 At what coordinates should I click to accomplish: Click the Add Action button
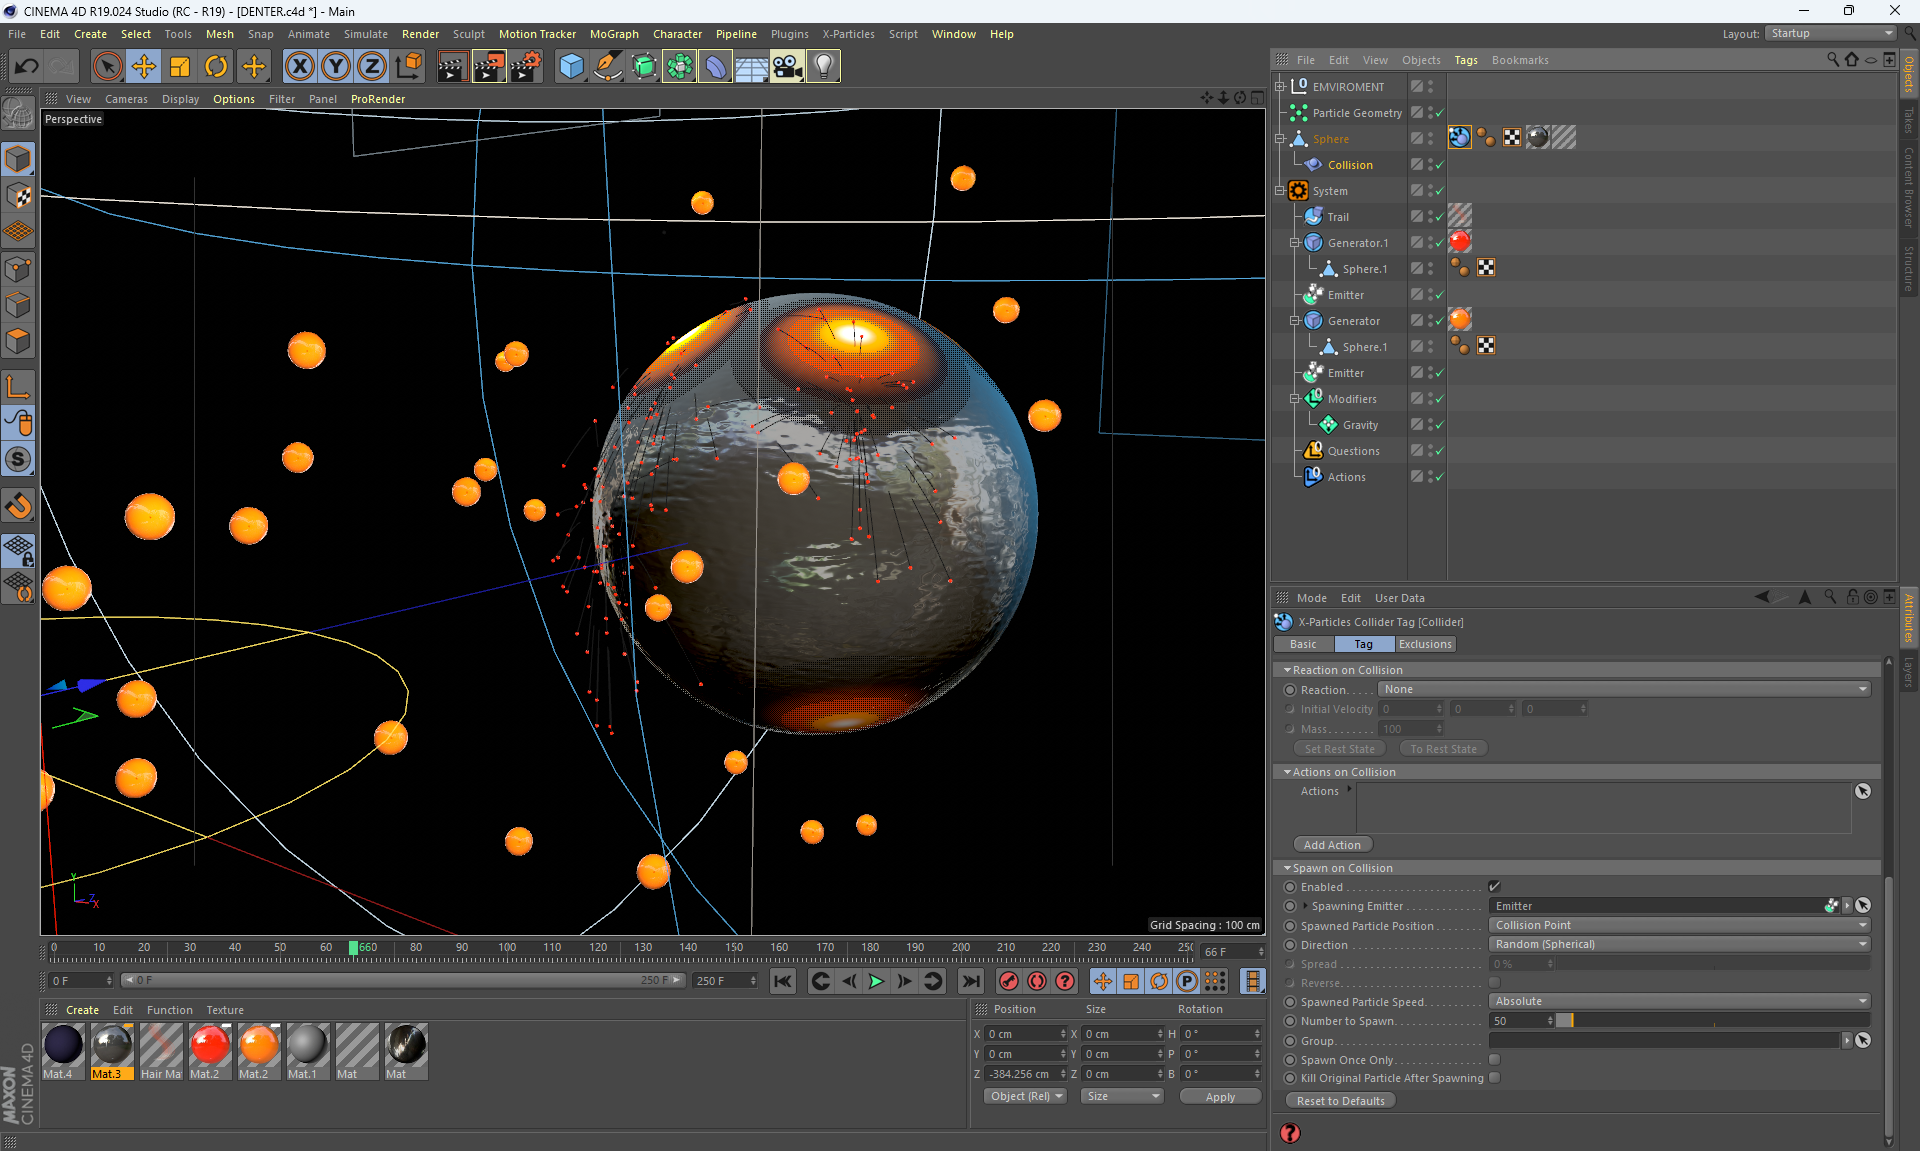tap(1332, 845)
